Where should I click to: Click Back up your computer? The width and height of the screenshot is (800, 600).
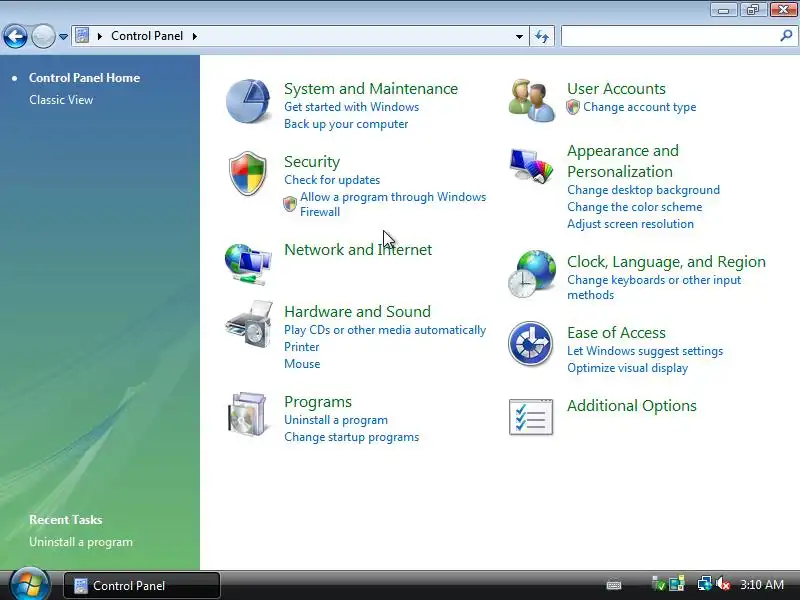coord(346,124)
